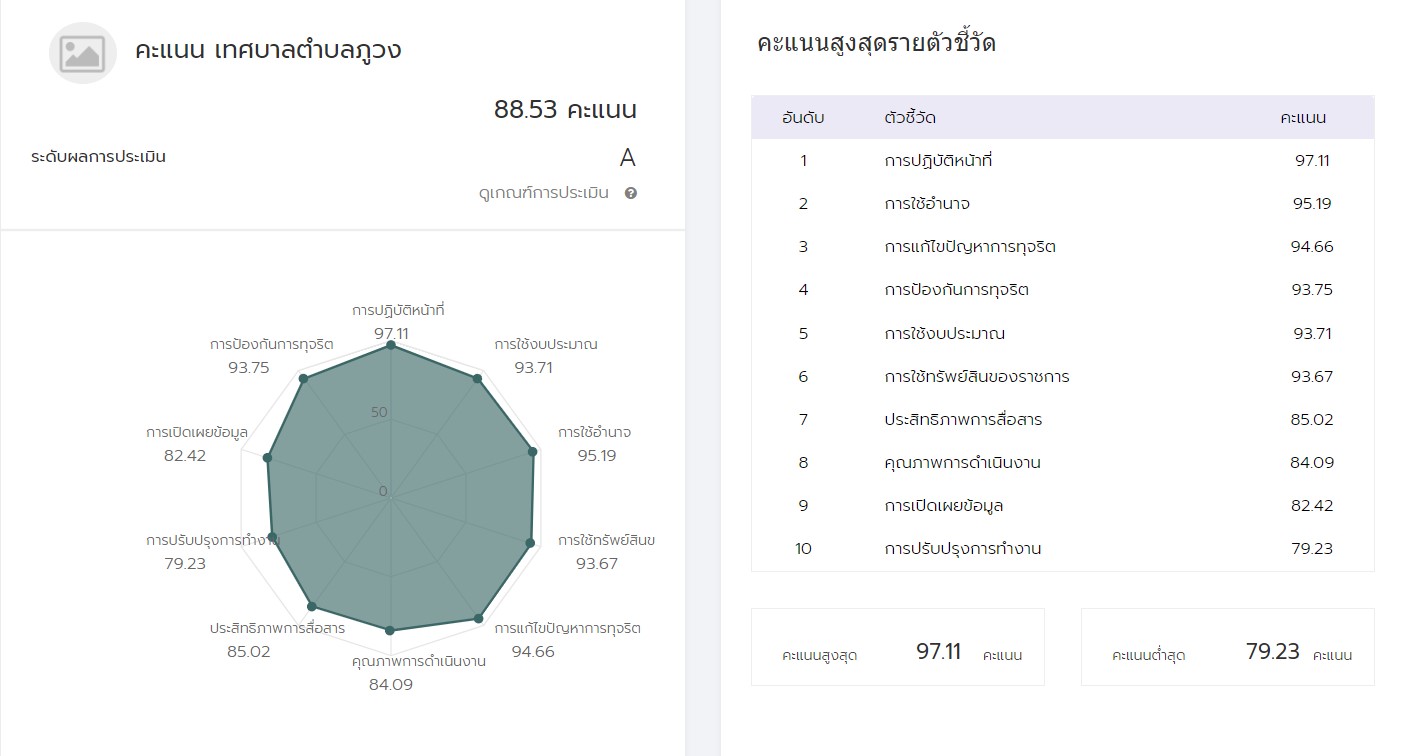
Task: Click the radar point for คุณภาพการดำเนินงาน
Action: click(390, 631)
